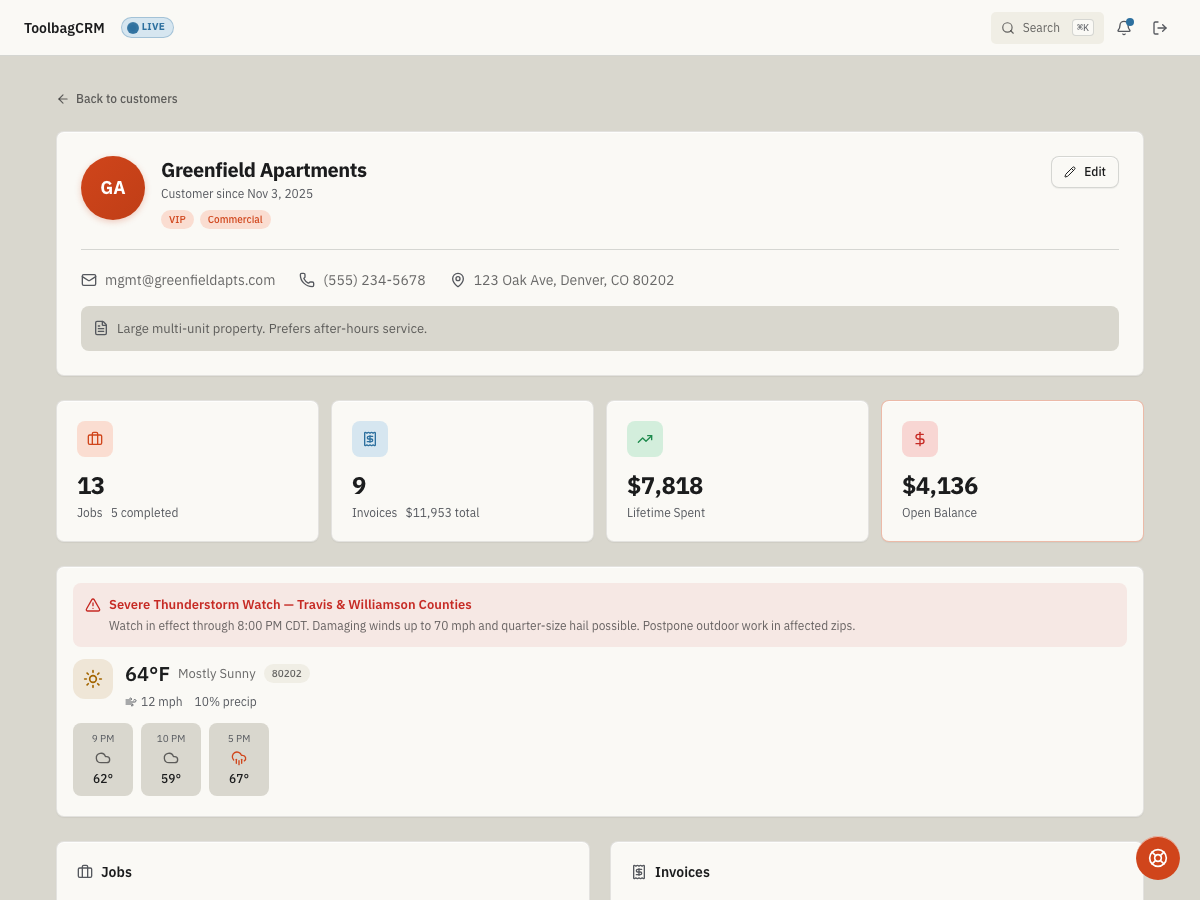This screenshot has height=900, width=1200.
Task: Edit the Greenfield Apartments customer
Action: 1085,172
